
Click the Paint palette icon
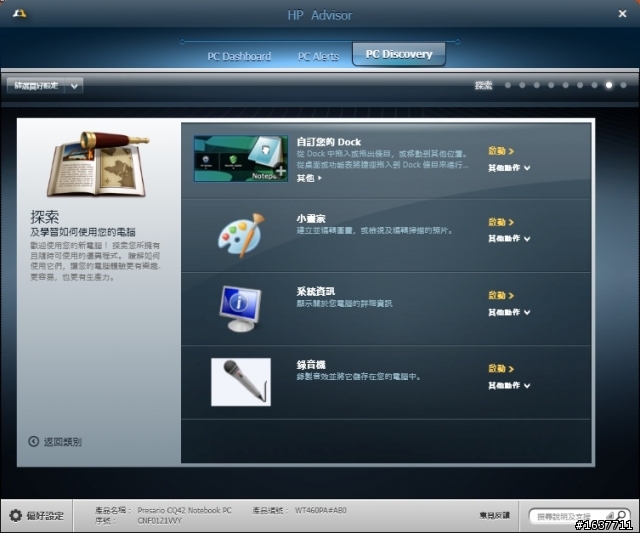click(241, 235)
